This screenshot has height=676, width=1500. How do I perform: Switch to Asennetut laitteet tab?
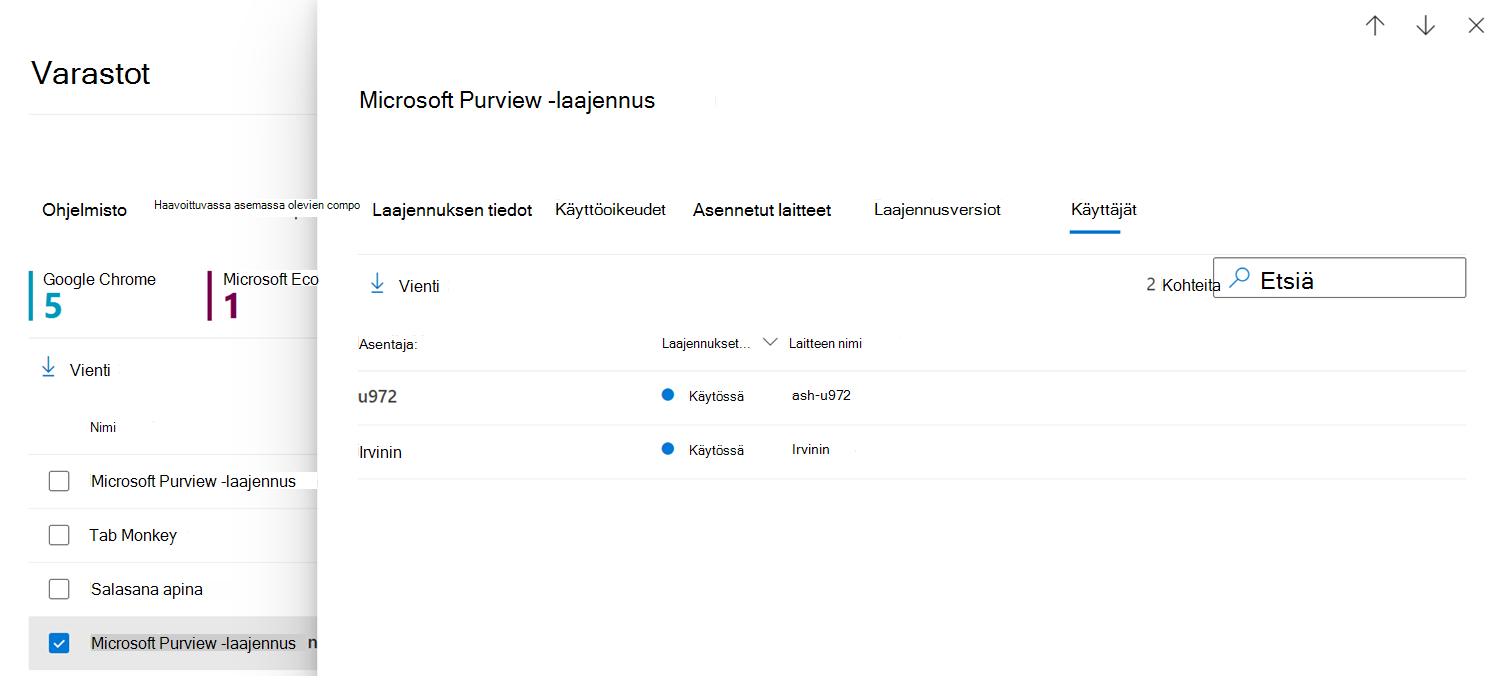tap(762, 210)
